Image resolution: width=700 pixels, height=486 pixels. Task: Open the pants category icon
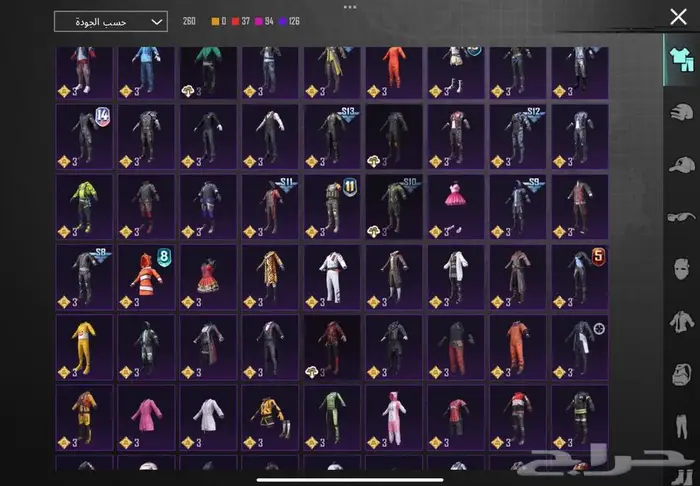[679, 428]
